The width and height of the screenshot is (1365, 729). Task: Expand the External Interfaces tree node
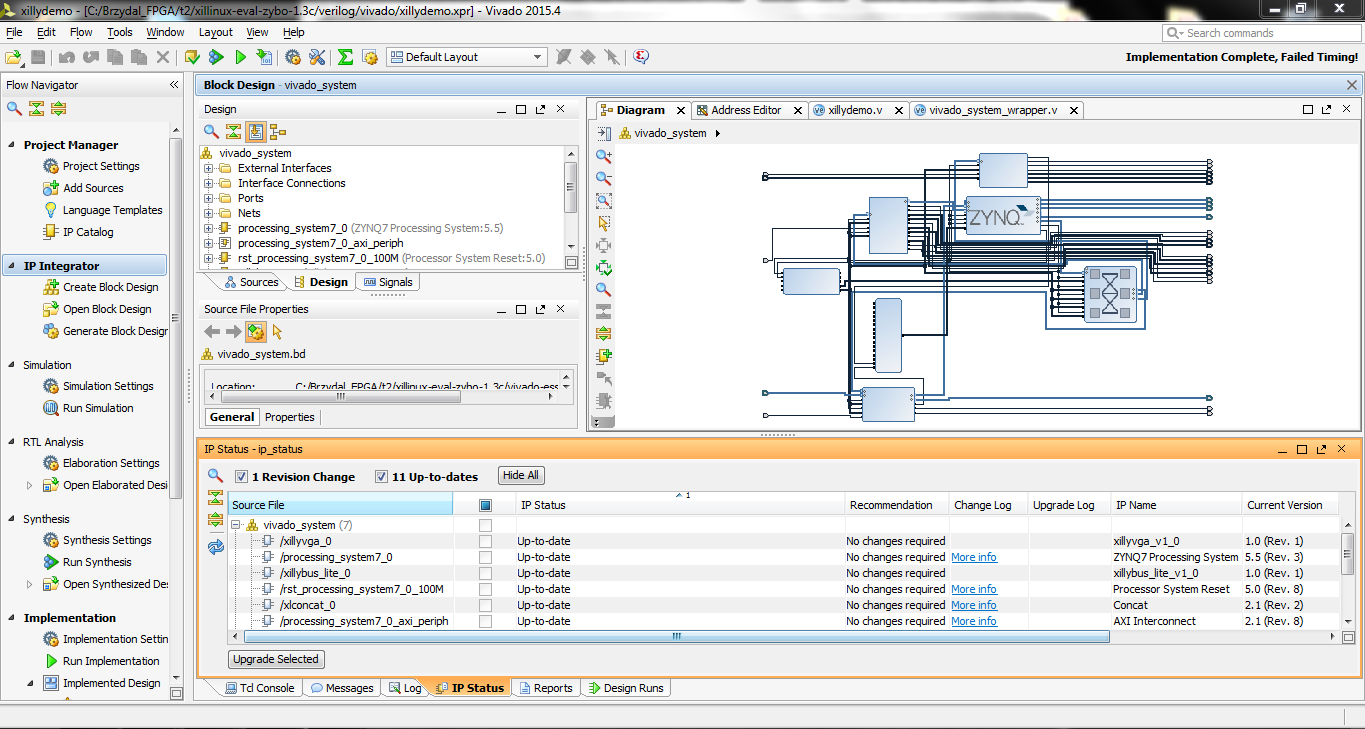pyautogui.click(x=209, y=168)
